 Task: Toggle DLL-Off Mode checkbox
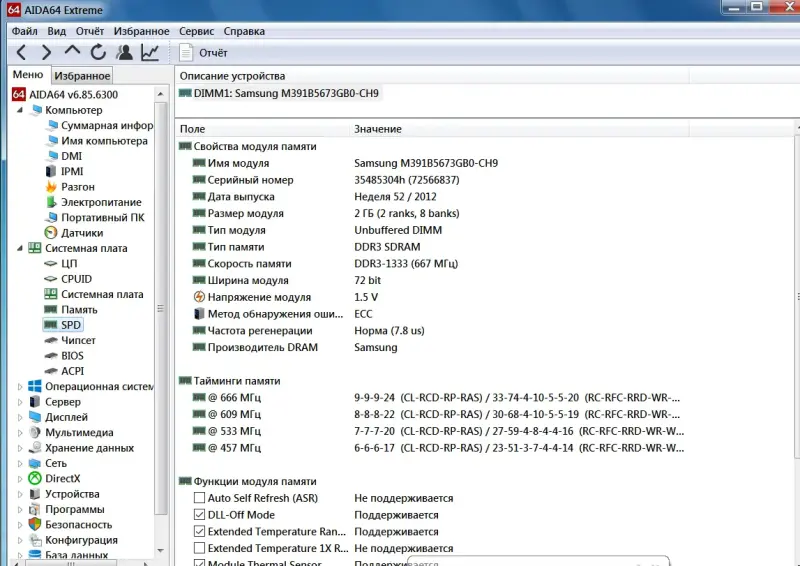199,514
